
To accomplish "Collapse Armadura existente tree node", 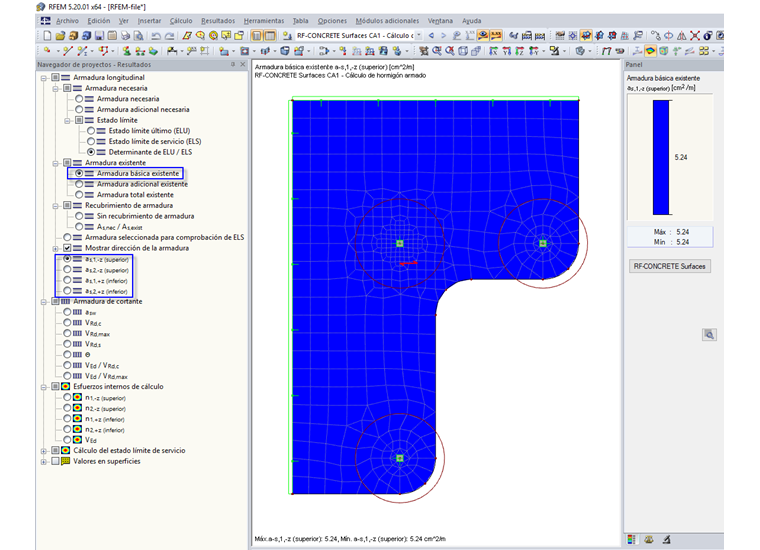I will [x=55, y=163].
